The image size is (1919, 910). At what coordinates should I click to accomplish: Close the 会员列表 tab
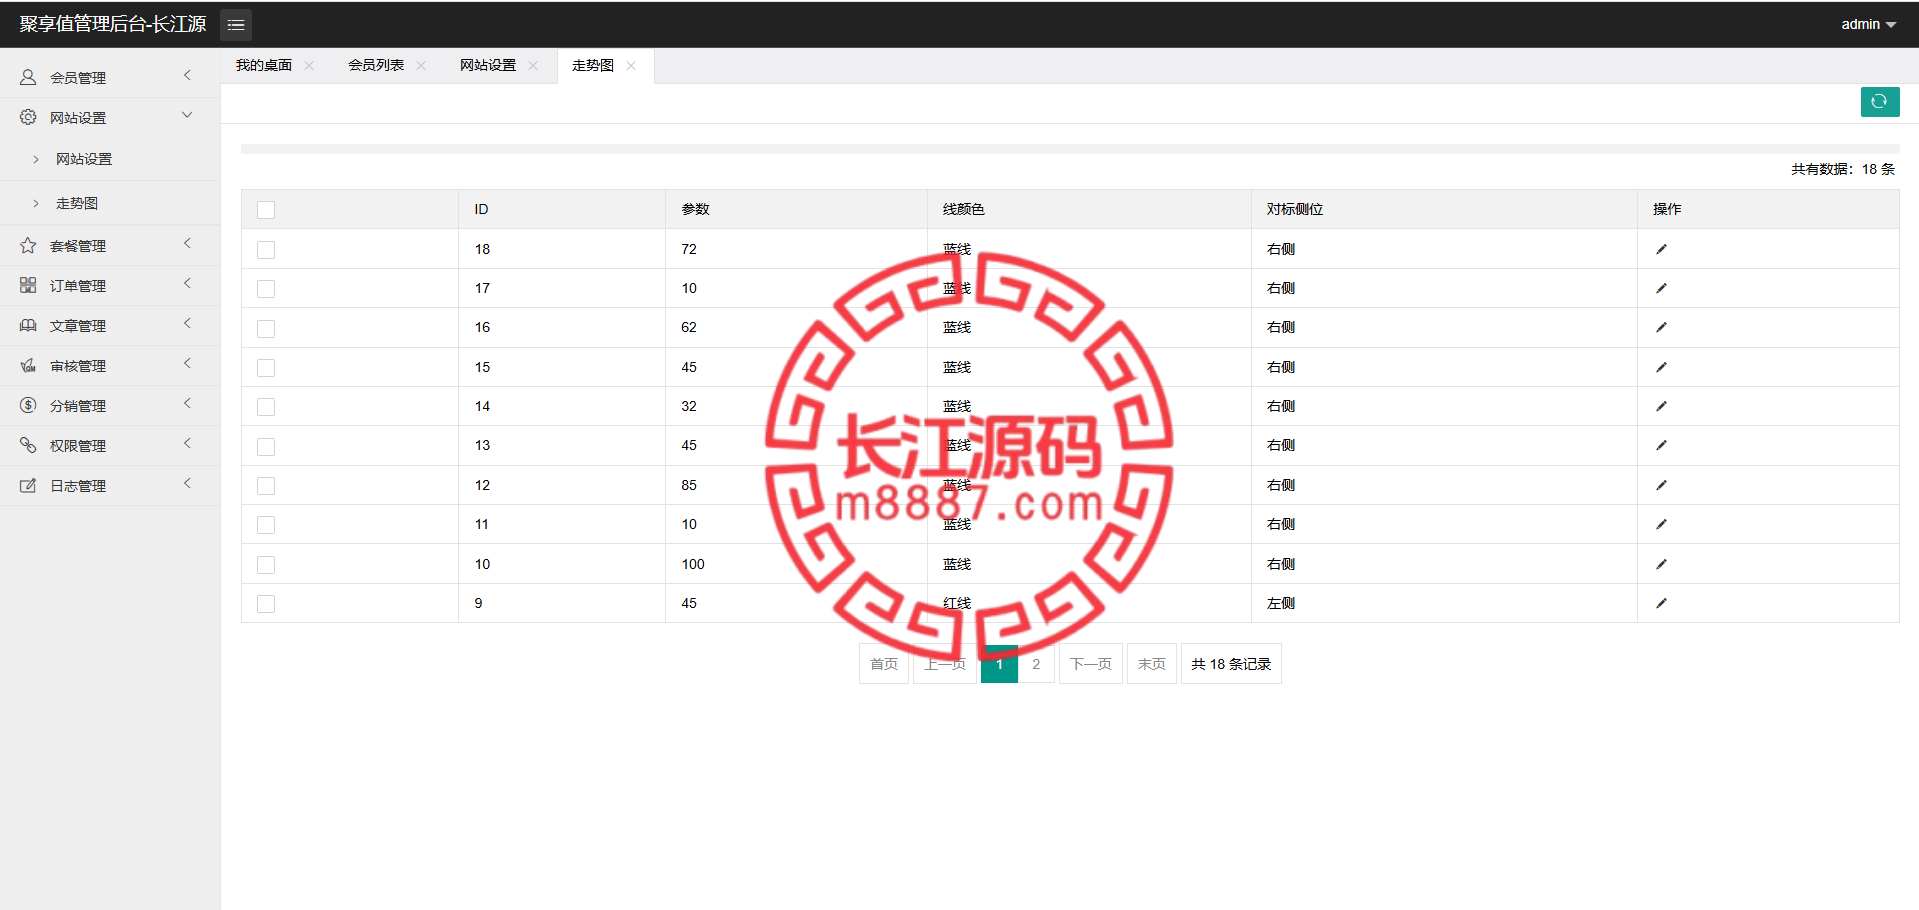tap(421, 65)
